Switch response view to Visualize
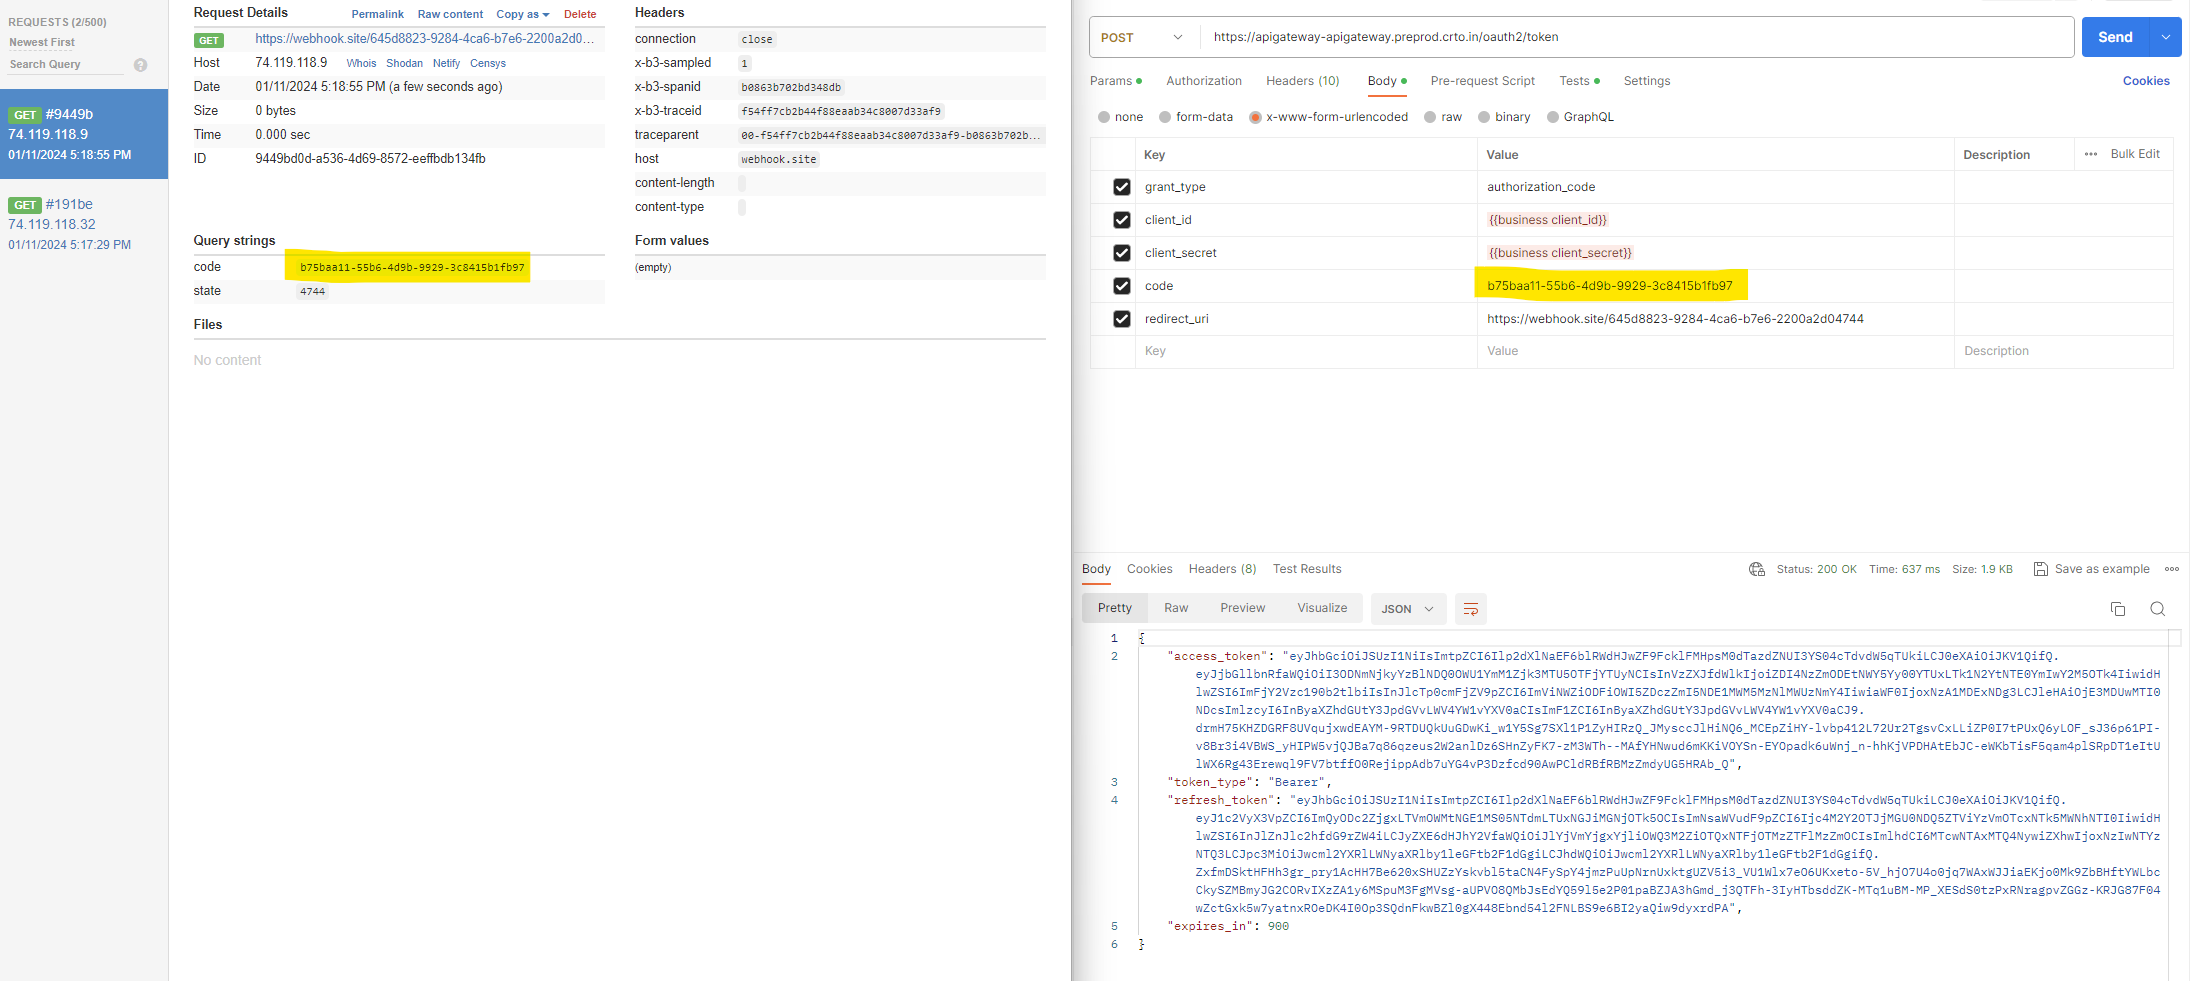 coord(1322,608)
